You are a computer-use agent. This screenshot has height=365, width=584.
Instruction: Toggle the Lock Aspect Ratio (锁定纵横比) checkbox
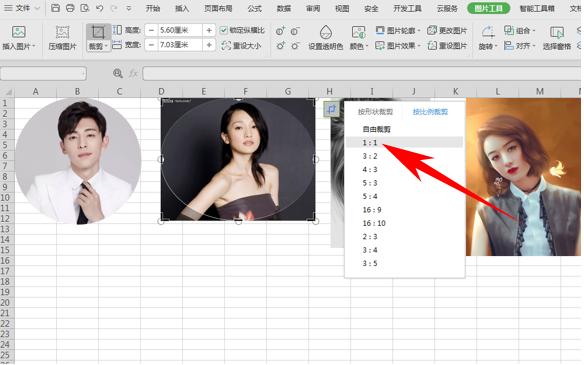click(x=223, y=31)
